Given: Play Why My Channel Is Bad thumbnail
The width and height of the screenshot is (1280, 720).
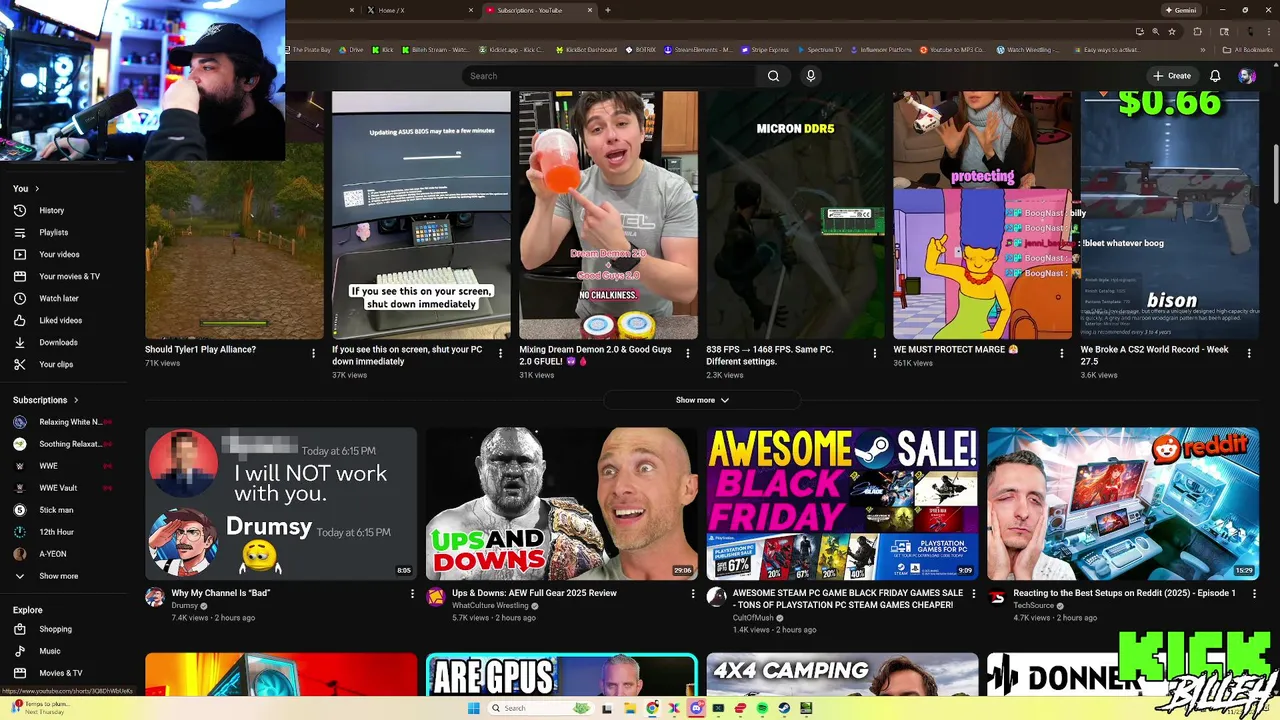Looking at the screenshot, I should pos(281,504).
